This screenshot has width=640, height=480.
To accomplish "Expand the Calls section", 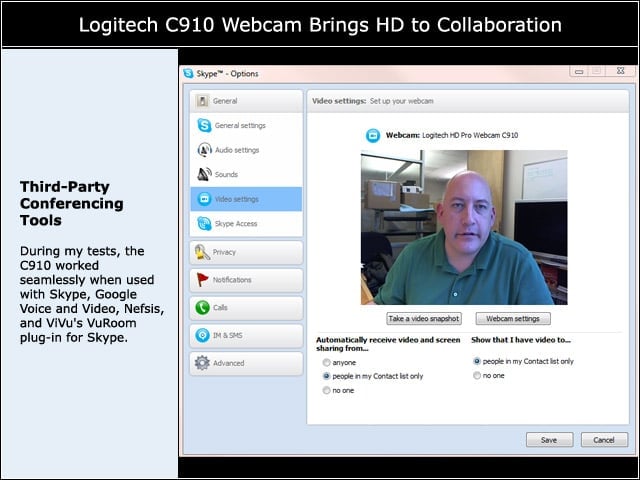I will tap(246, 308).
